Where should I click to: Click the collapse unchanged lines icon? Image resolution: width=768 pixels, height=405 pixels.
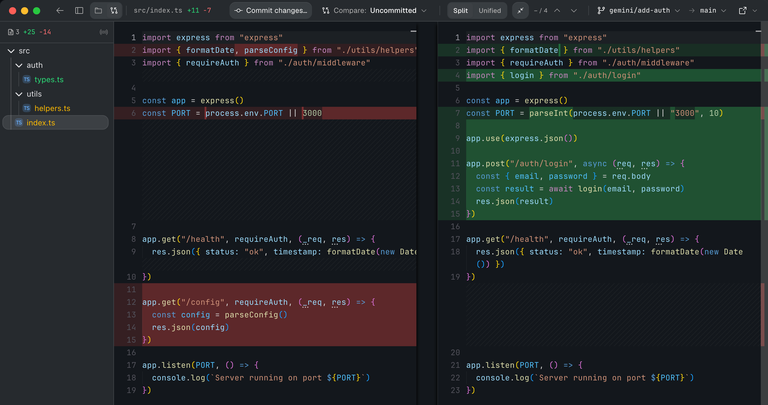click(520, 10)
